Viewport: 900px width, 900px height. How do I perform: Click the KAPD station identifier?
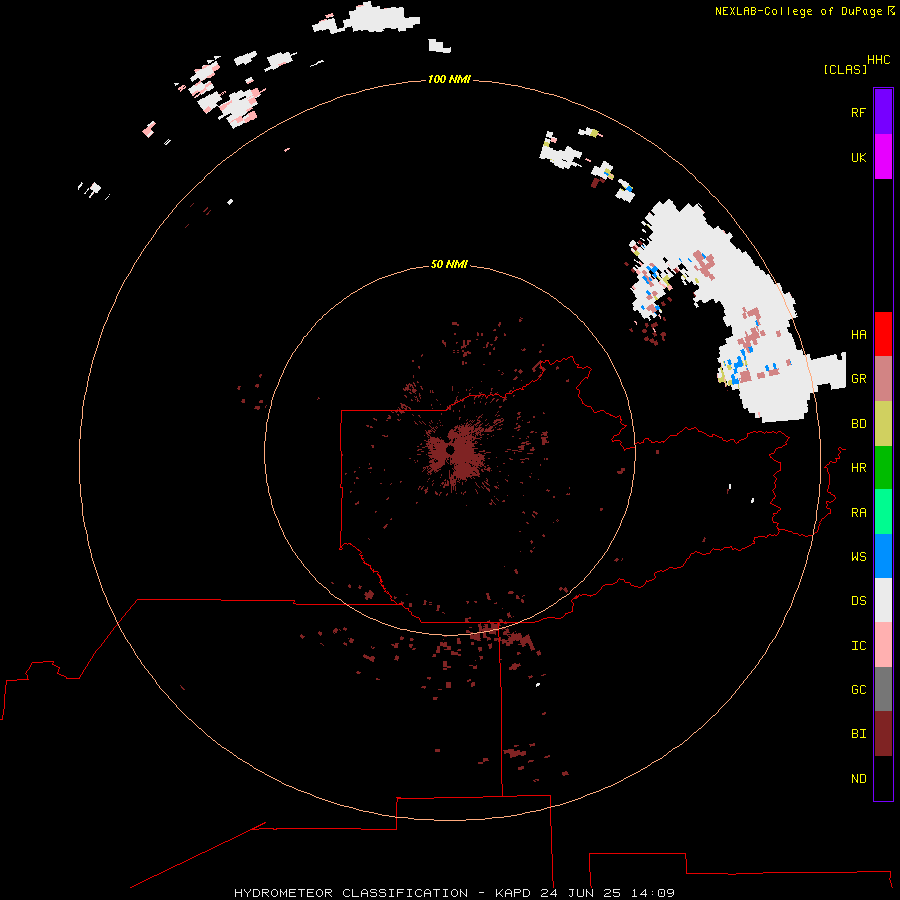514,893
